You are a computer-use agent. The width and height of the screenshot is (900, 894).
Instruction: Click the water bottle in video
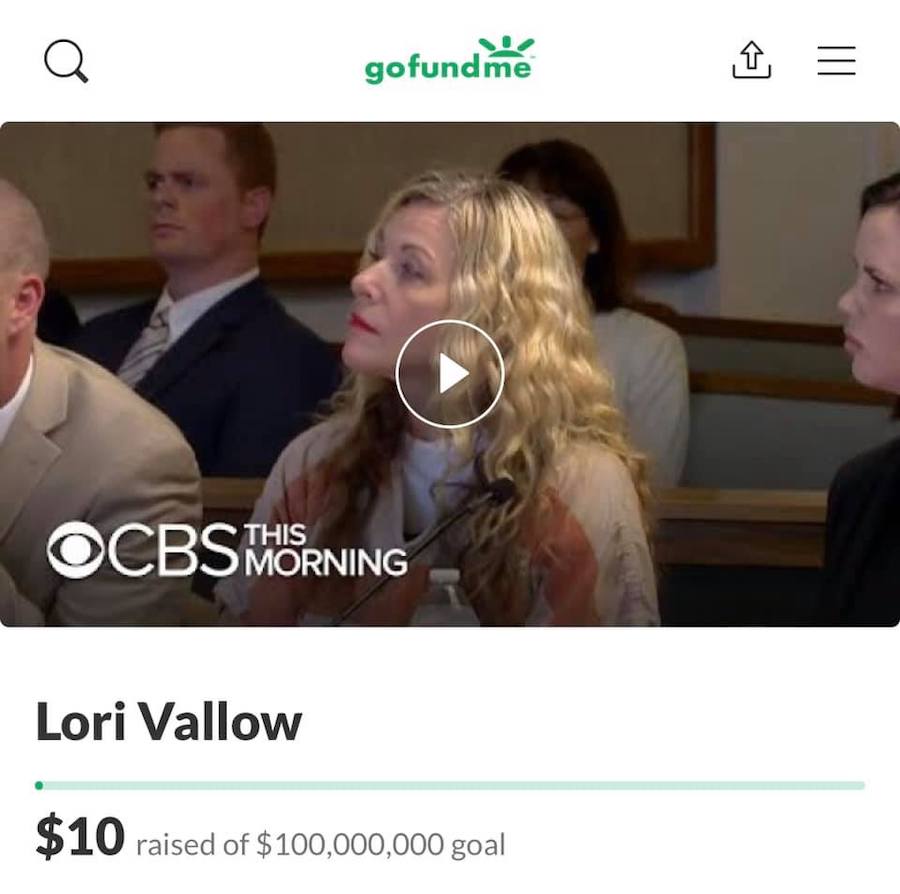point(444,597)
